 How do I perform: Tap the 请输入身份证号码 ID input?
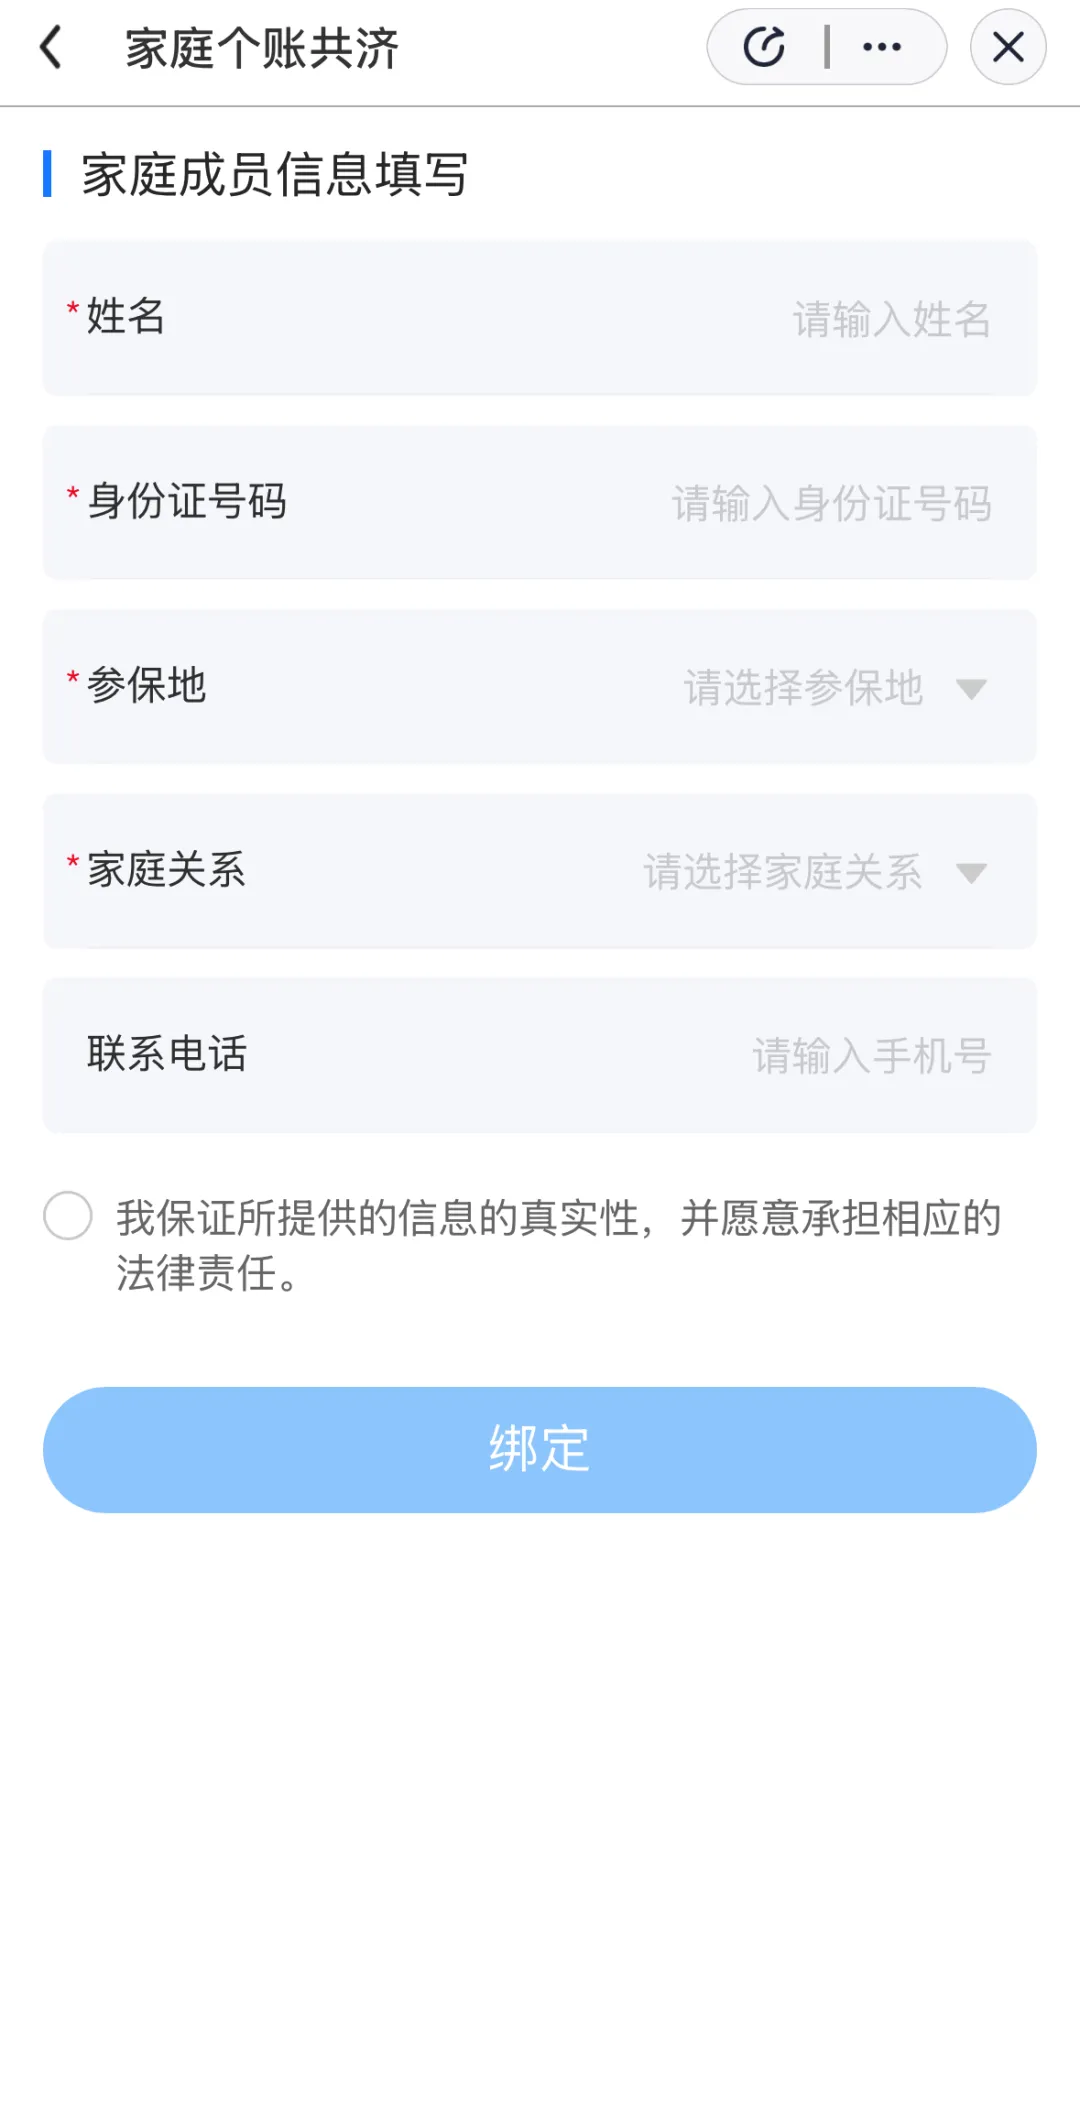pyautogui.click(x=831, y=504)
